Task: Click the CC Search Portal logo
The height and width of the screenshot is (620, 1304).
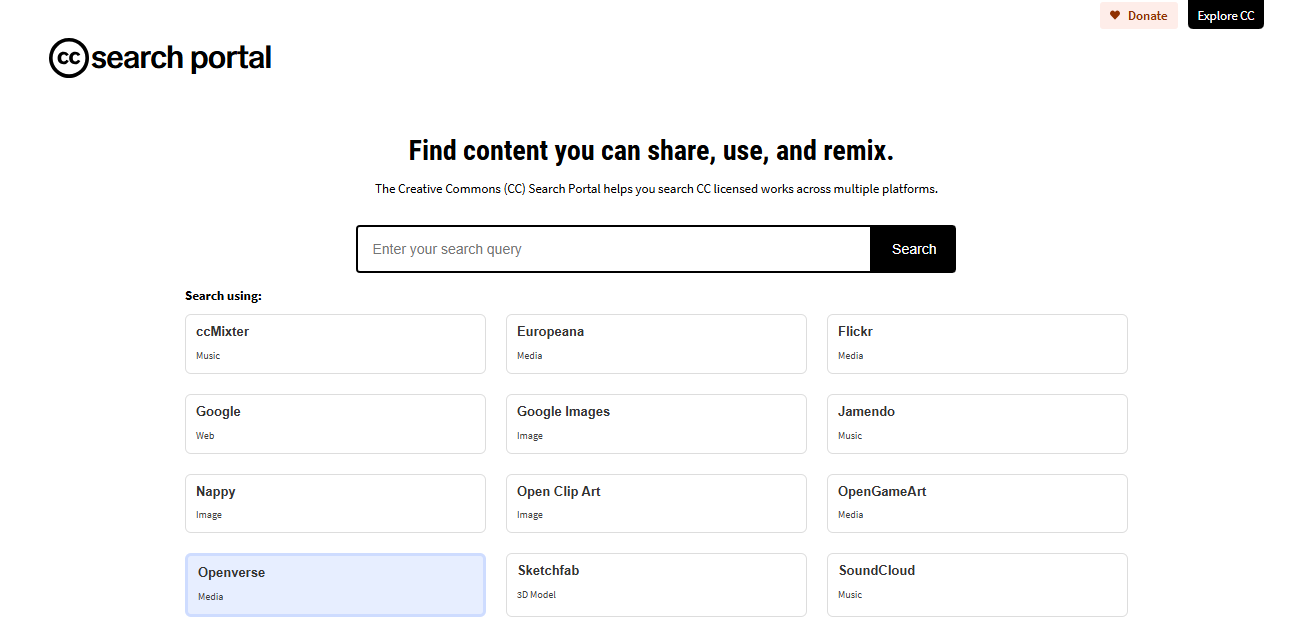Action: (160, 58)
